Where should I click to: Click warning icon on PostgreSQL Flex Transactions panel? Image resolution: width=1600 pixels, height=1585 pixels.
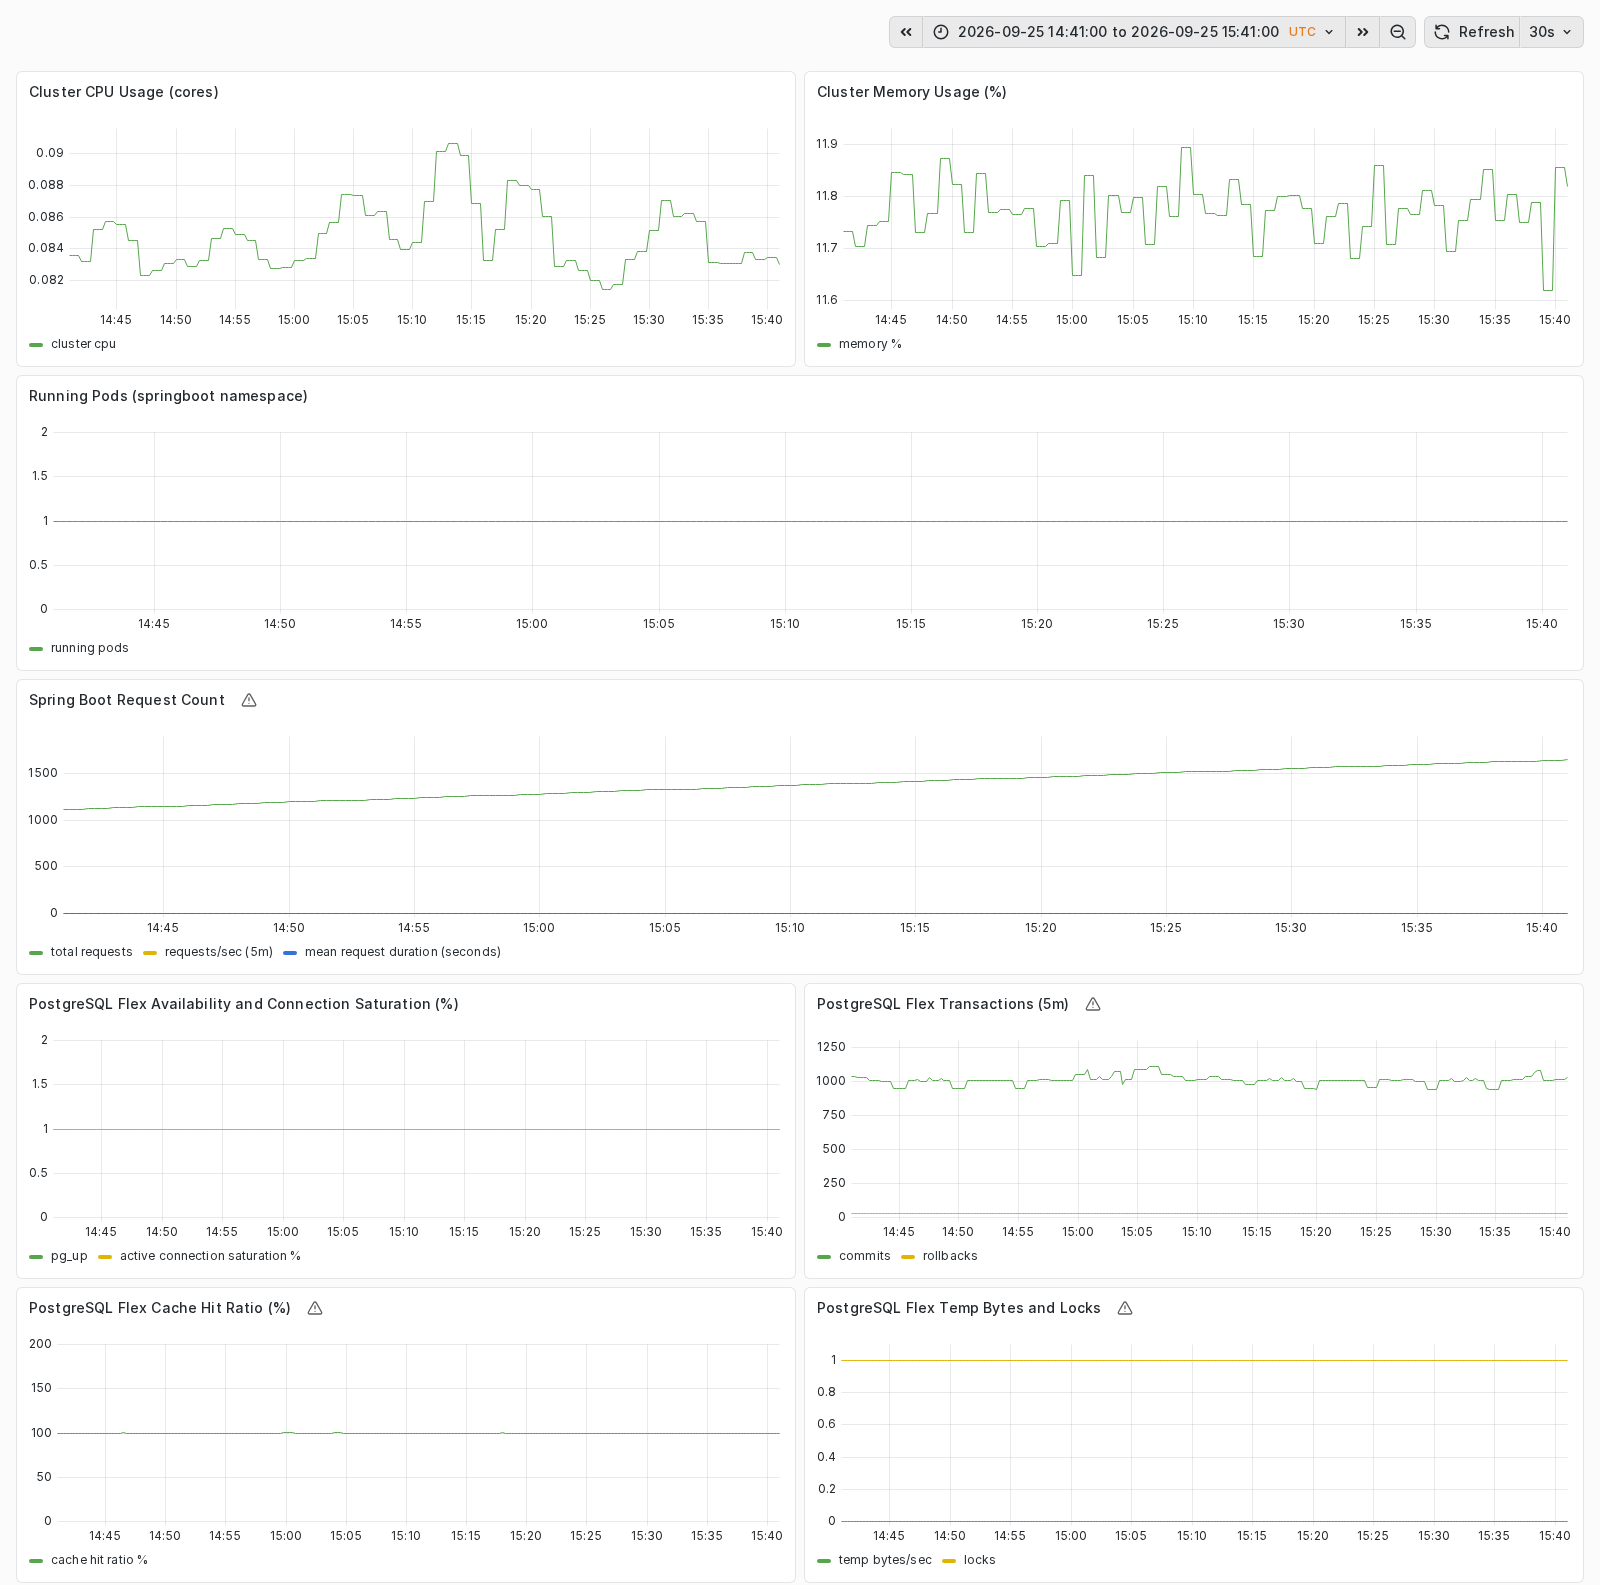1093,1004
